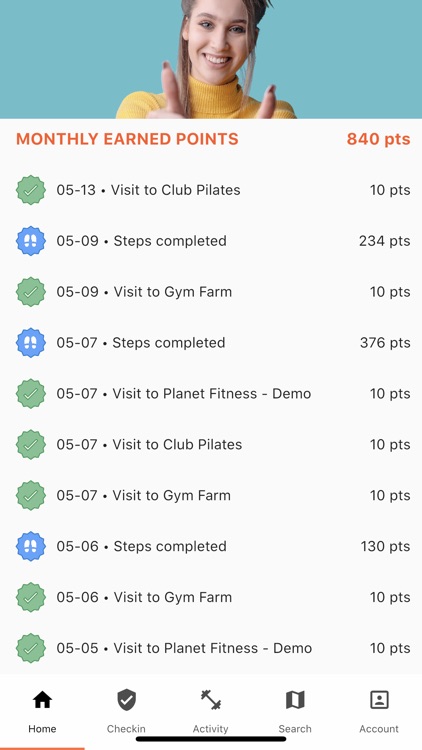Tap the smiling woman banner image
This screenshot has width=422, height=750.
pyautogui.click(x=211, y=59)
